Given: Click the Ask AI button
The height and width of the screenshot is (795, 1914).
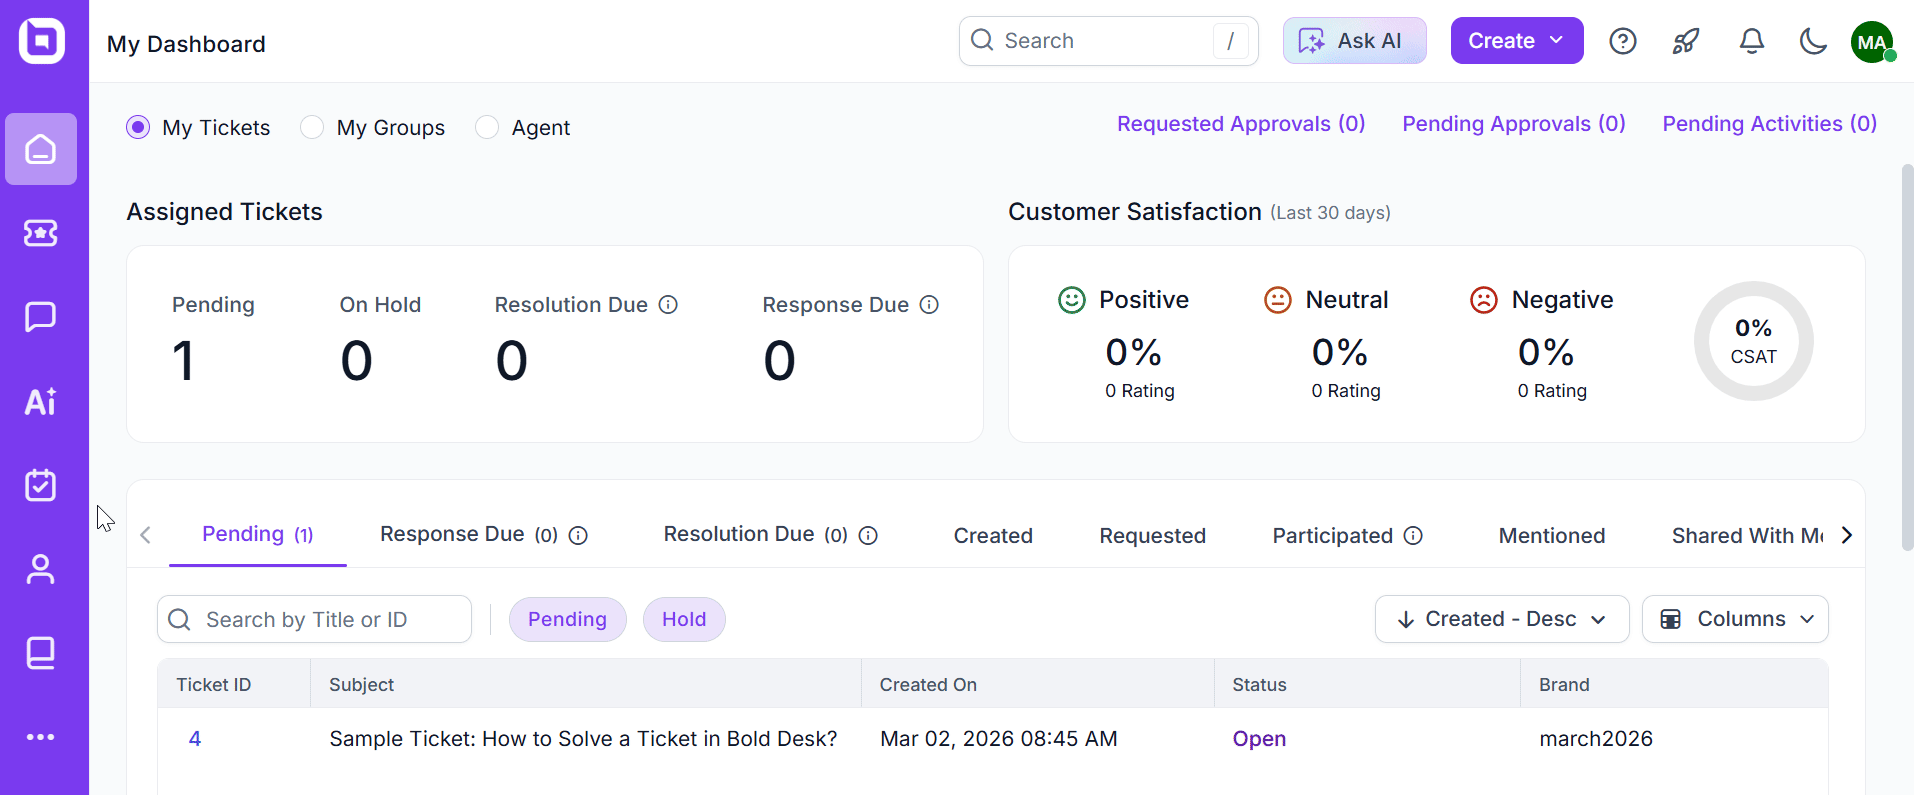Looking at the screenshot, I should (x=1354, y=41).
